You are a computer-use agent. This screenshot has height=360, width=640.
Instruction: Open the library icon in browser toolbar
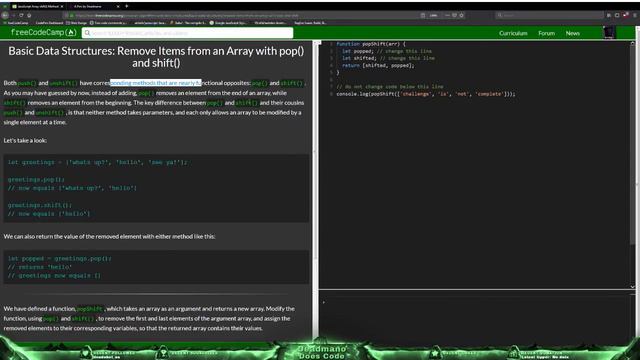click(609, 15)
